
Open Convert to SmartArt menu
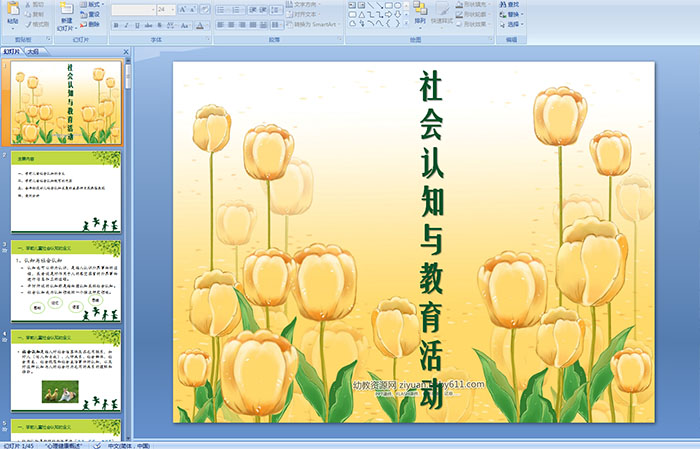tap(313, 24)
